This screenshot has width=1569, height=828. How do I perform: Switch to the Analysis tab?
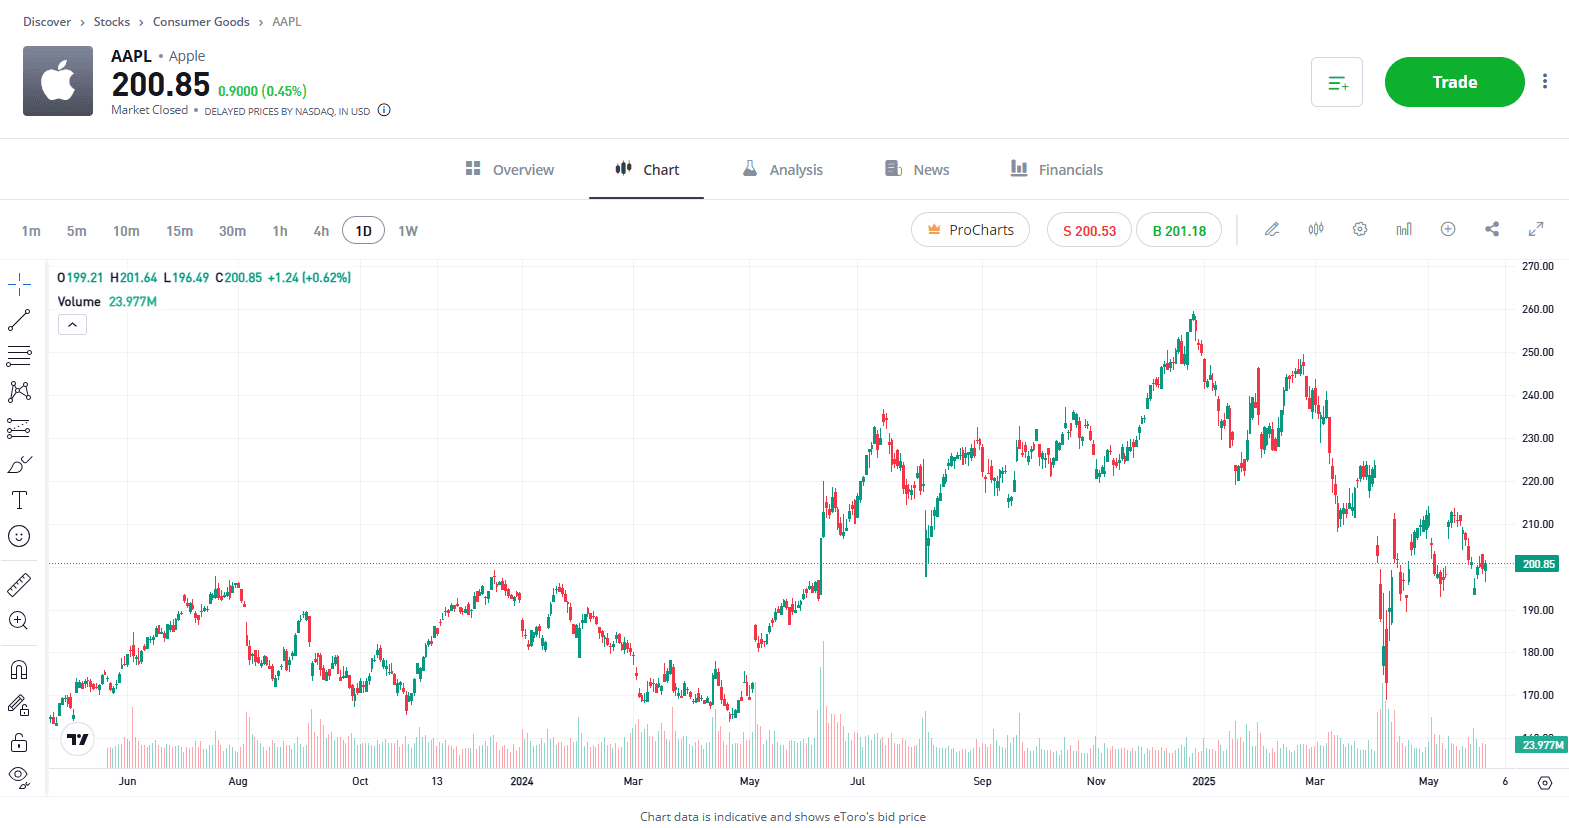(783, 169)
